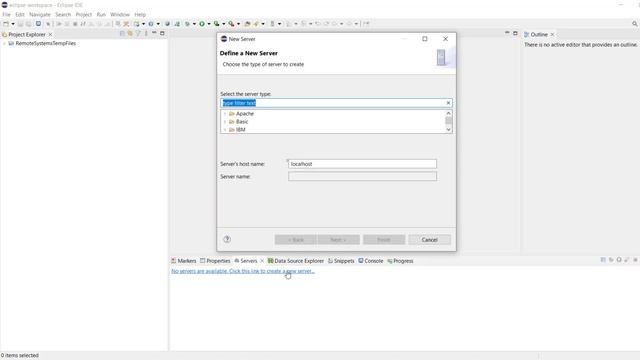The image size is (640, 360).
Task: Switch to Data Source Explorer tab
Action: 296,261
